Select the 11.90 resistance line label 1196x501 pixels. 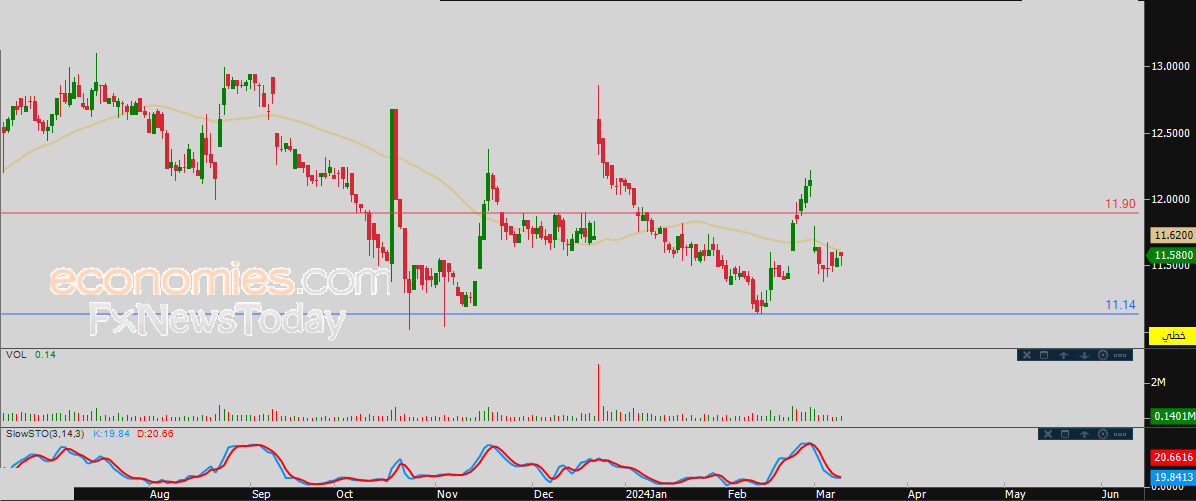[1120, 204]
